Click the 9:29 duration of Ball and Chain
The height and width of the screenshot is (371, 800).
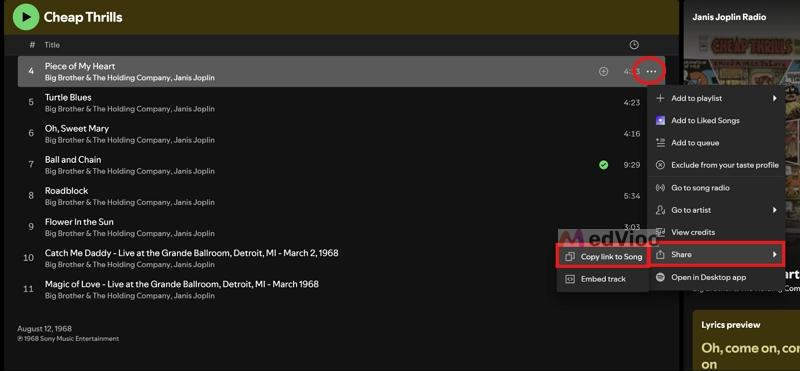pos(632,165)
